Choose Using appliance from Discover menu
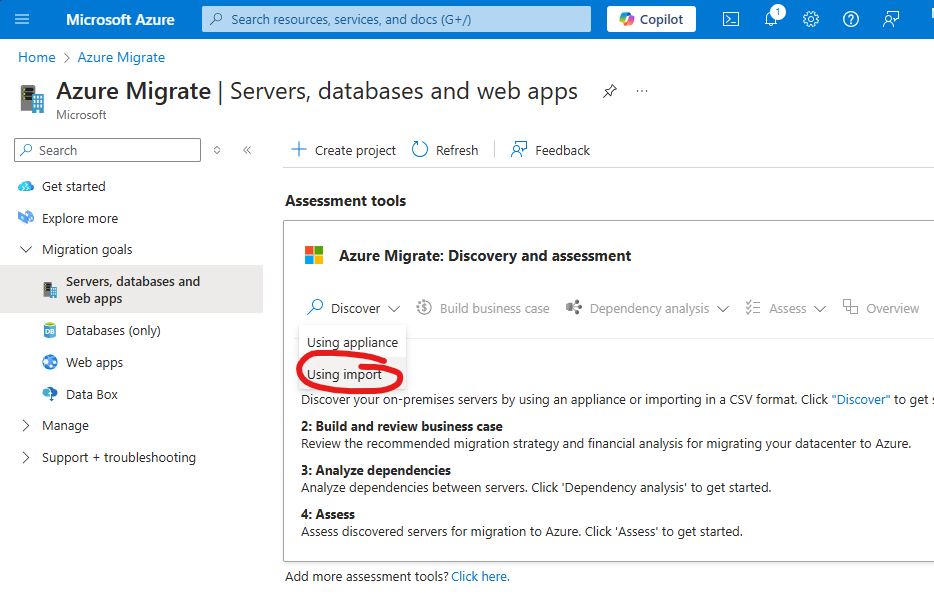Viewport: 934px width, 603px height. [x=352, y=342]
